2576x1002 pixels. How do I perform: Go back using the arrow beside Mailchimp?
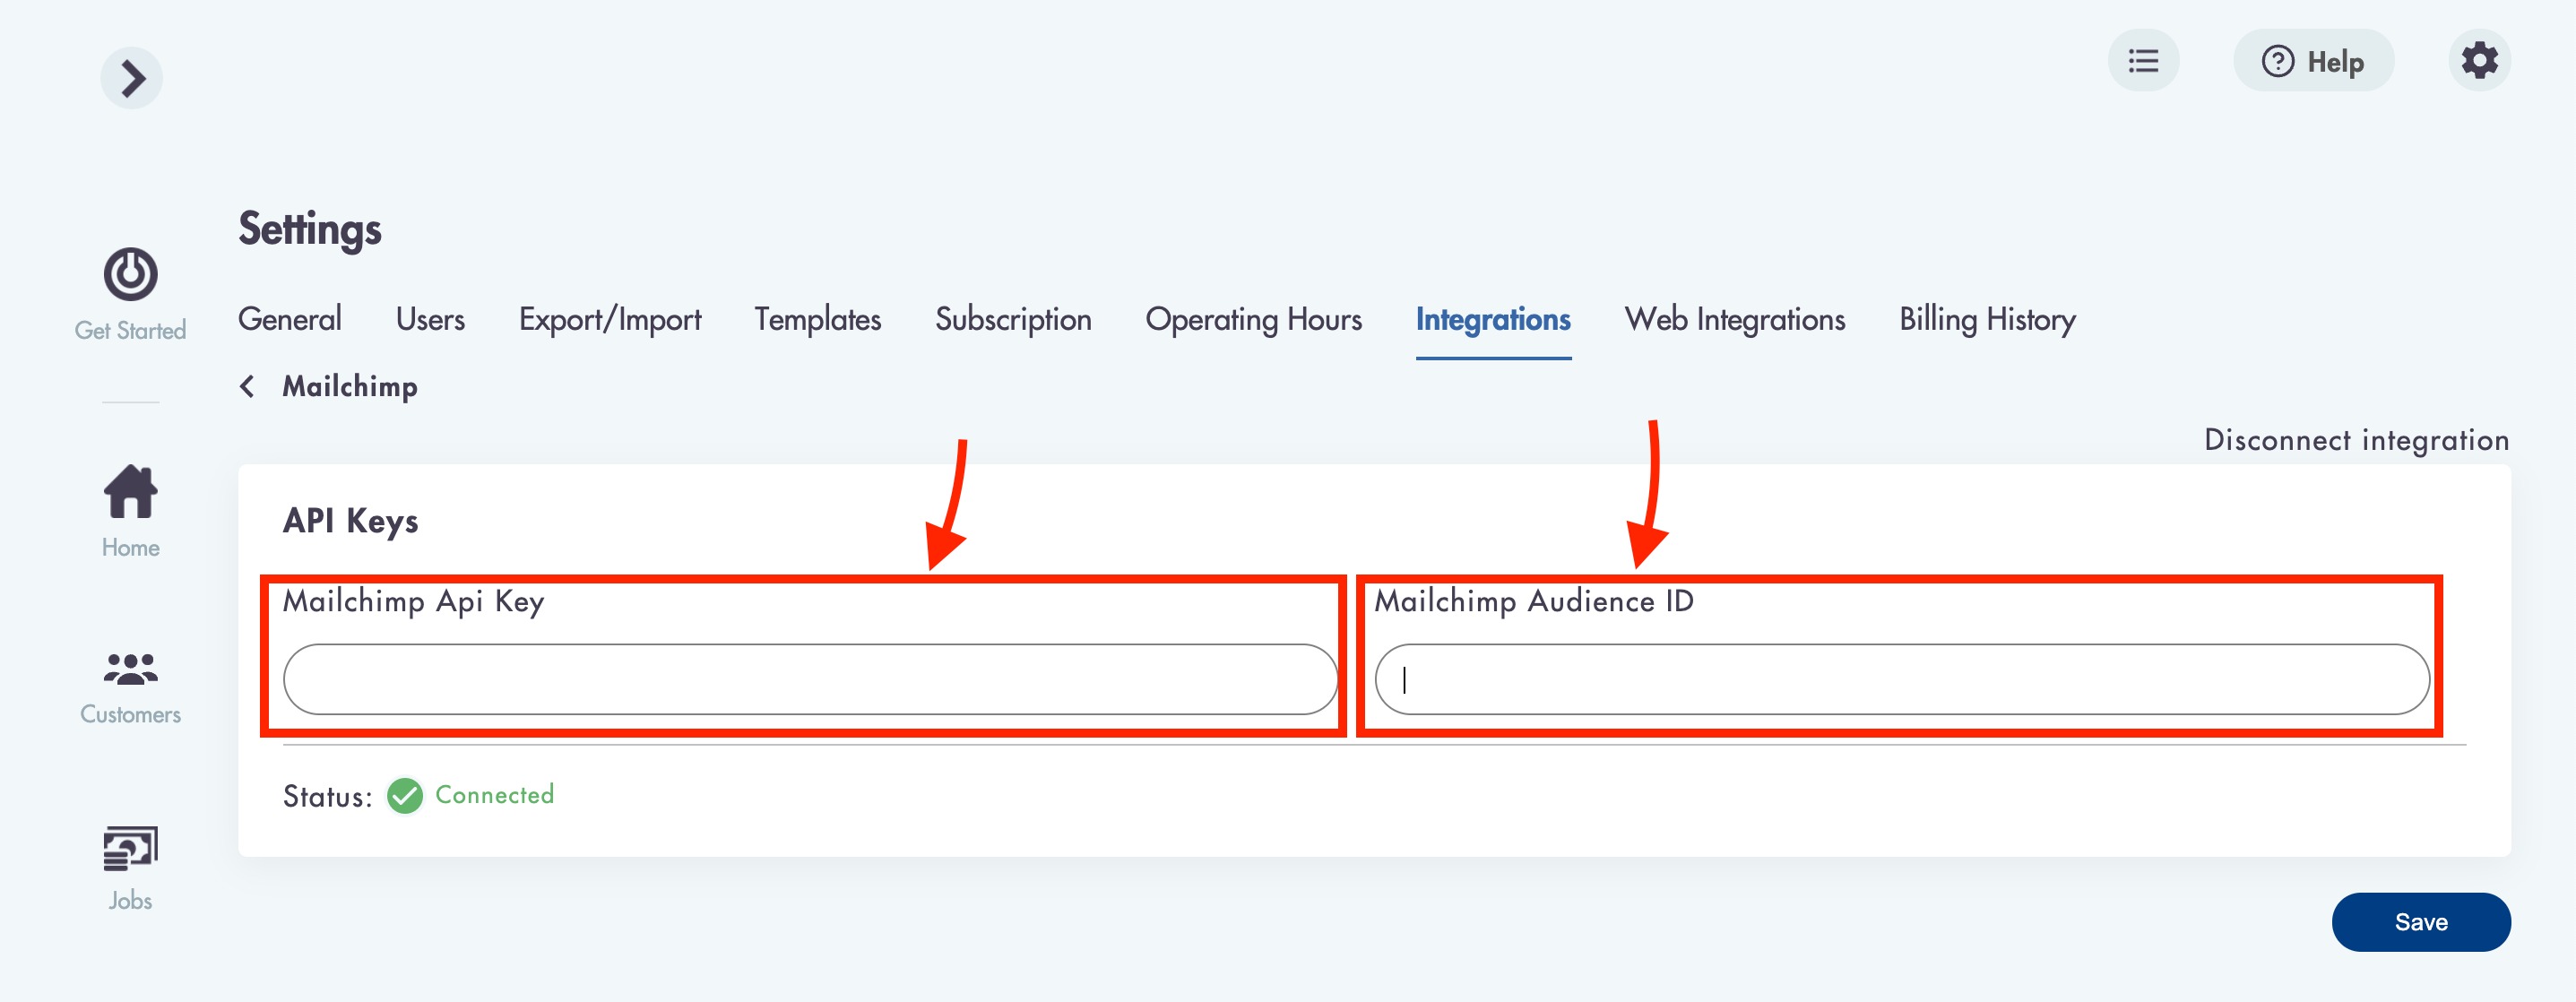(x=247, y=386)
